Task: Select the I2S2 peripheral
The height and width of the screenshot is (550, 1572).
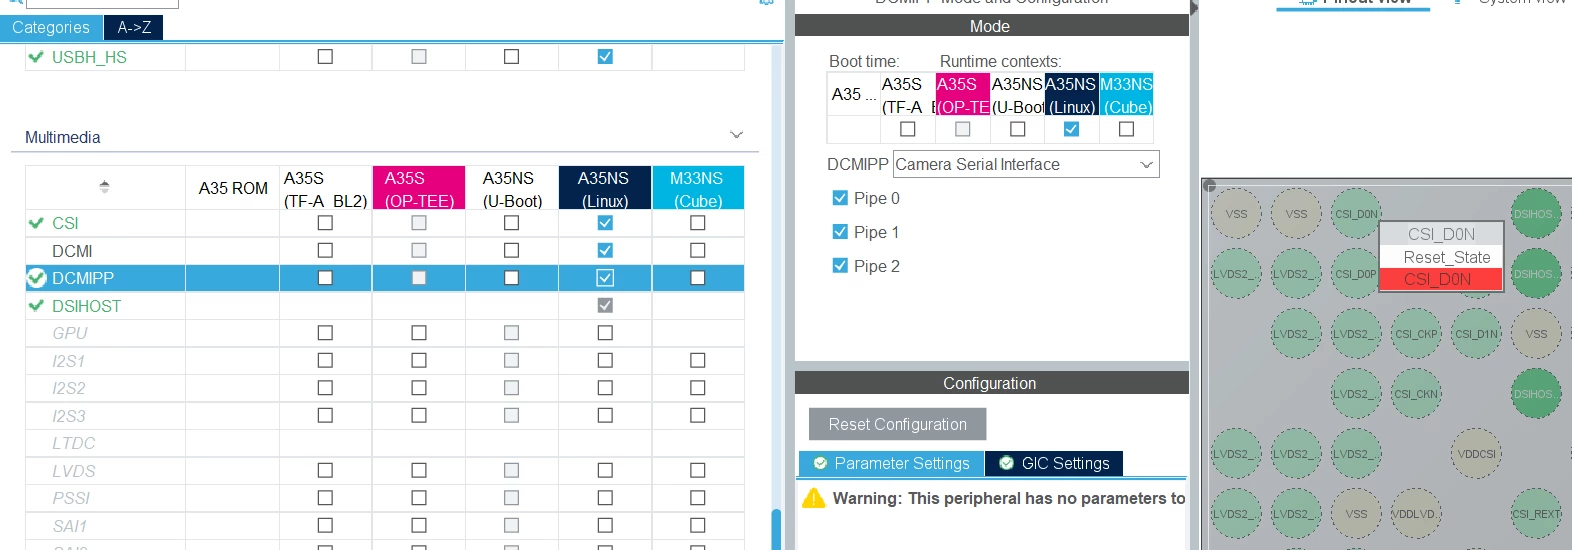Action: 69,388
